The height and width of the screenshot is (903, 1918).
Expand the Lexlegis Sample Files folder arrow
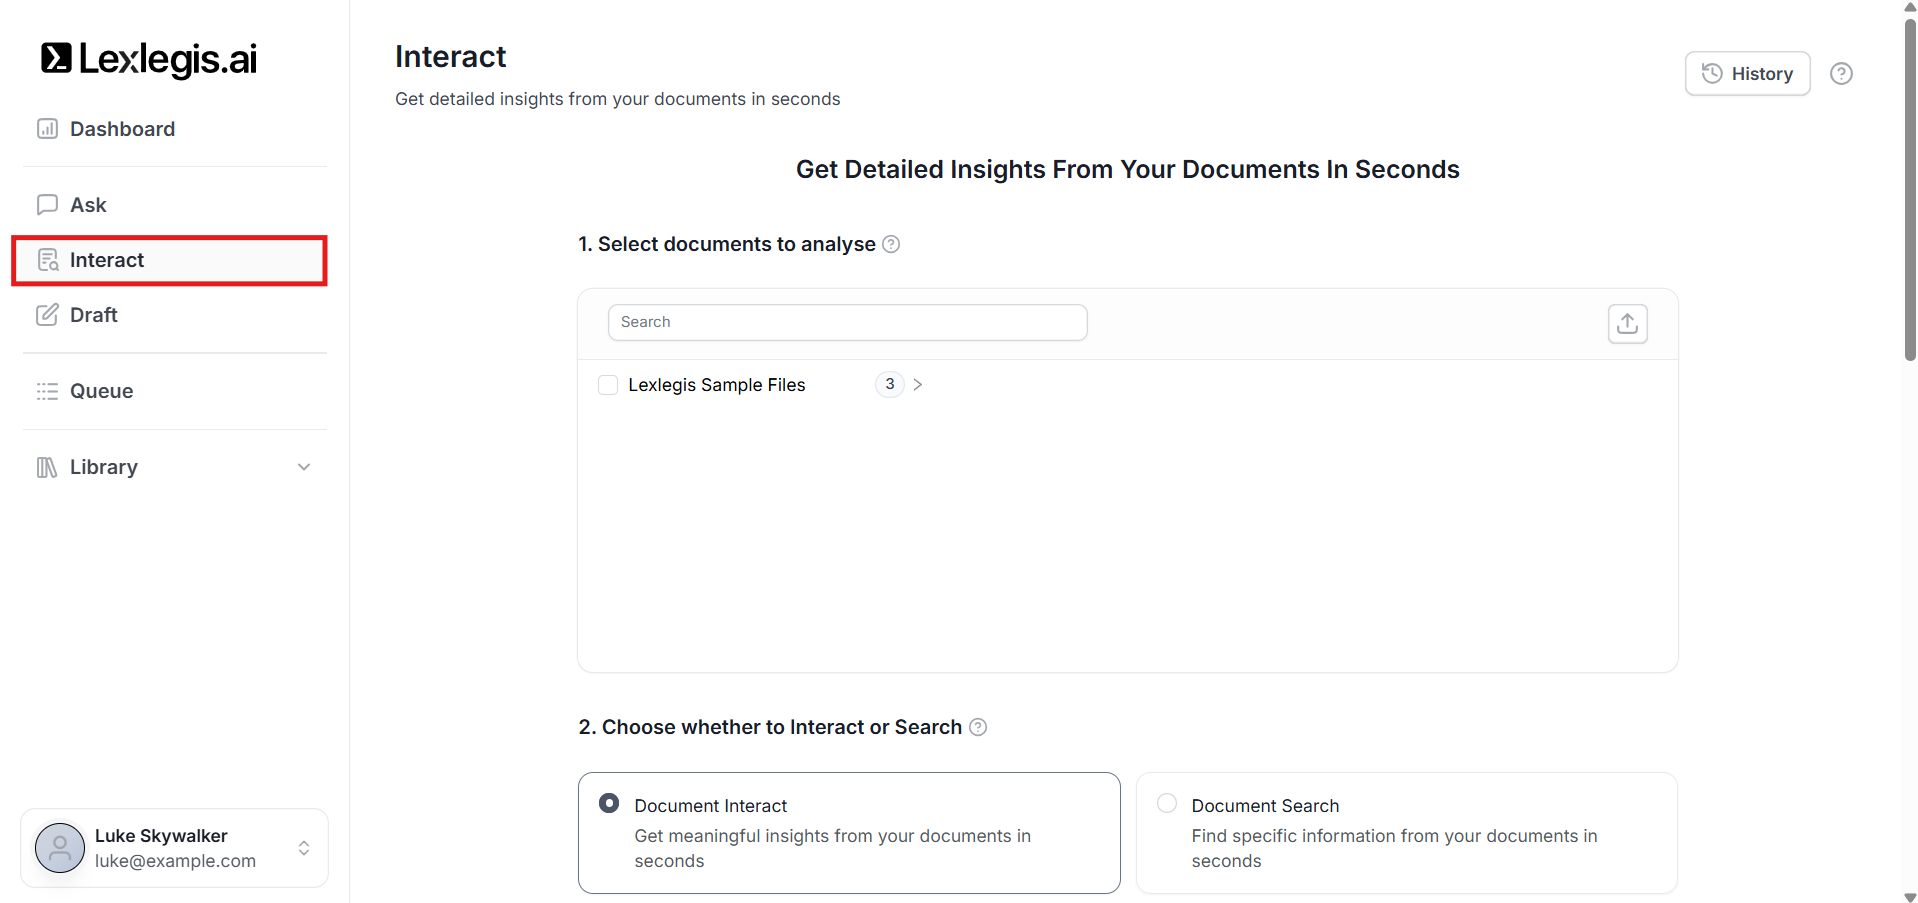(917, 385)
